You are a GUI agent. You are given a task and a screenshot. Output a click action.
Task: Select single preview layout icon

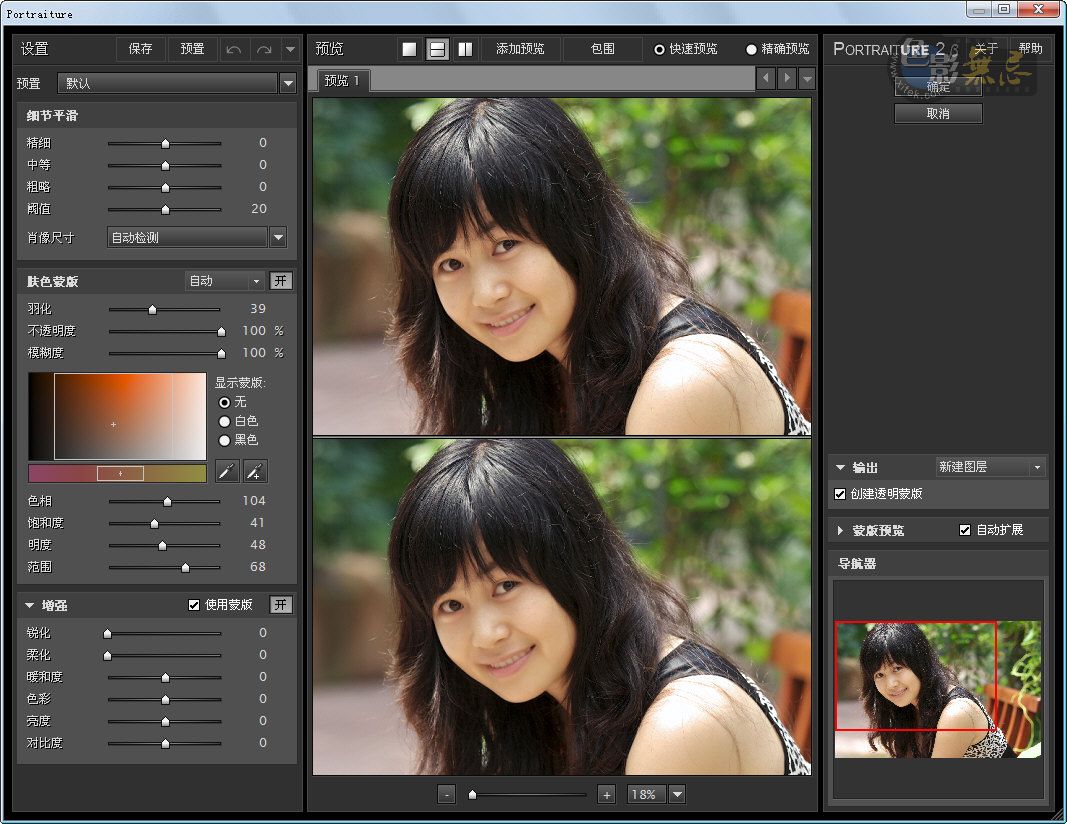coord(409,49)
